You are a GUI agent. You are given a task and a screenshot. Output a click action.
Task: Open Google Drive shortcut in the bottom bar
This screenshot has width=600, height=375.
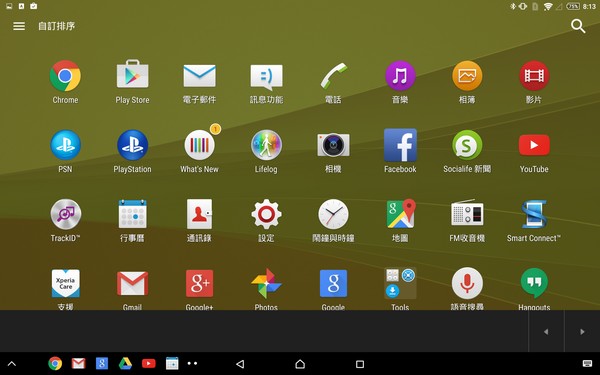point(125,364)
